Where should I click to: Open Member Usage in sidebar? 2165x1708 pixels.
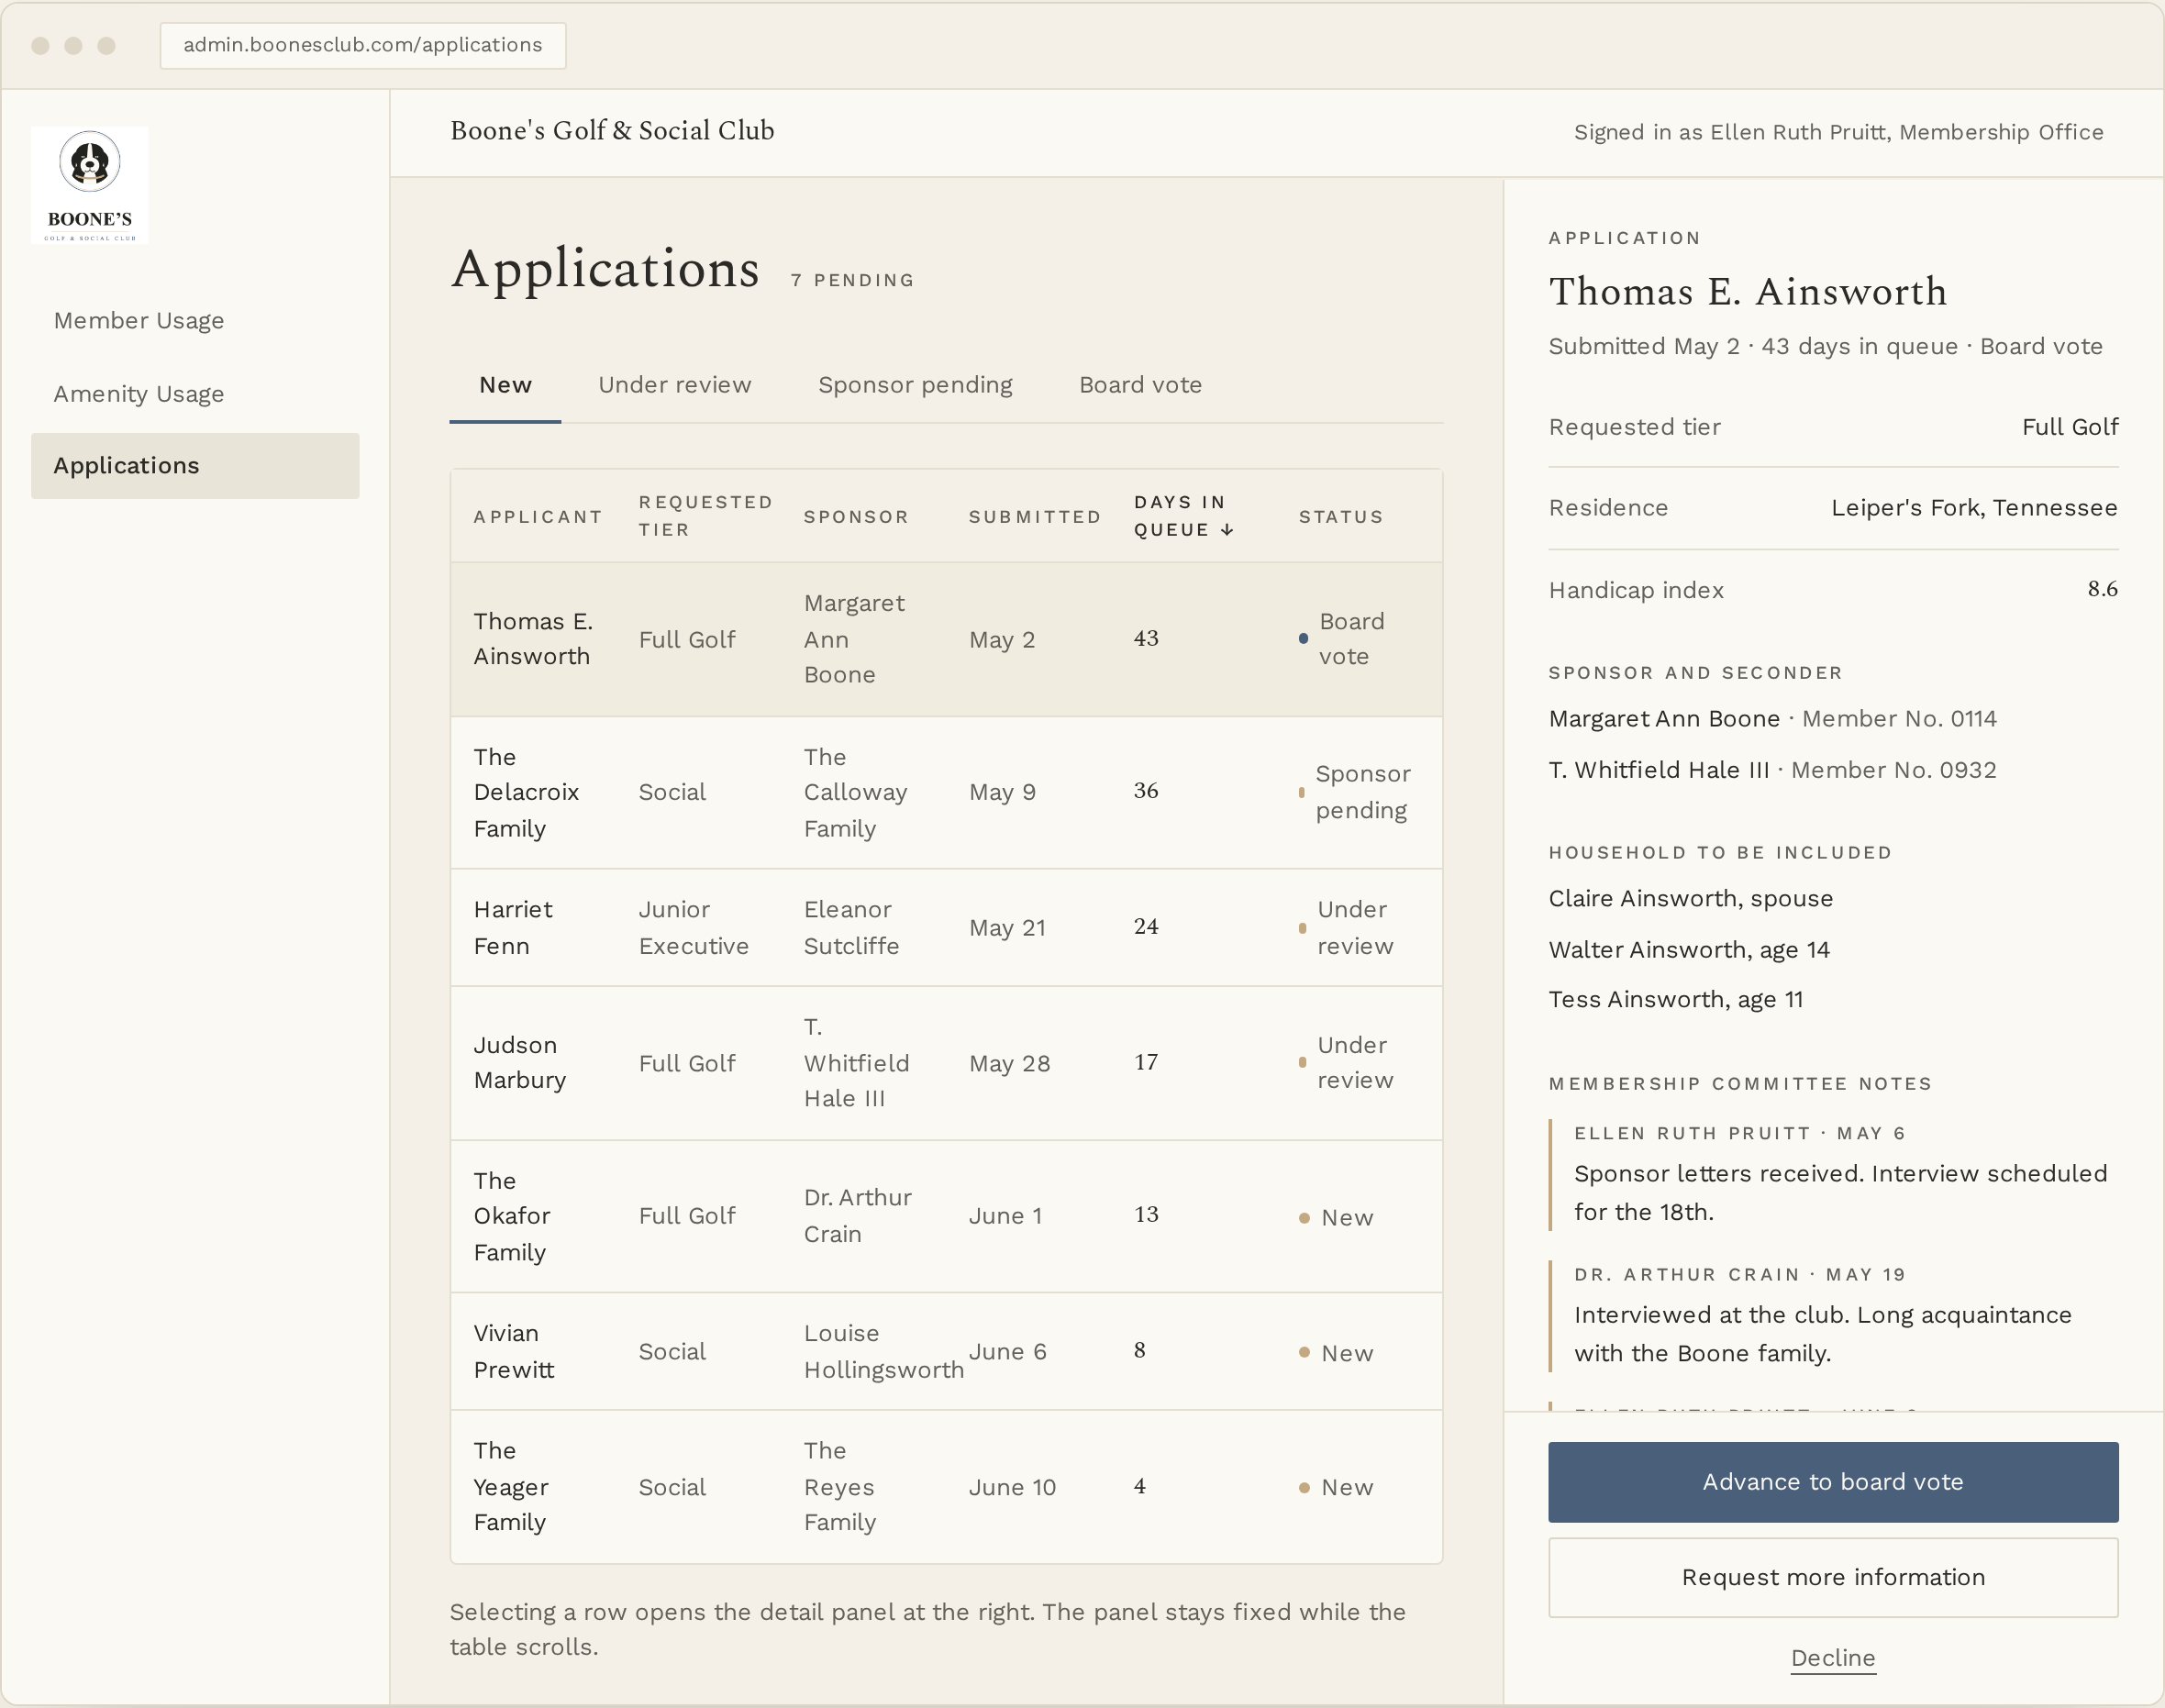[139, 320]
